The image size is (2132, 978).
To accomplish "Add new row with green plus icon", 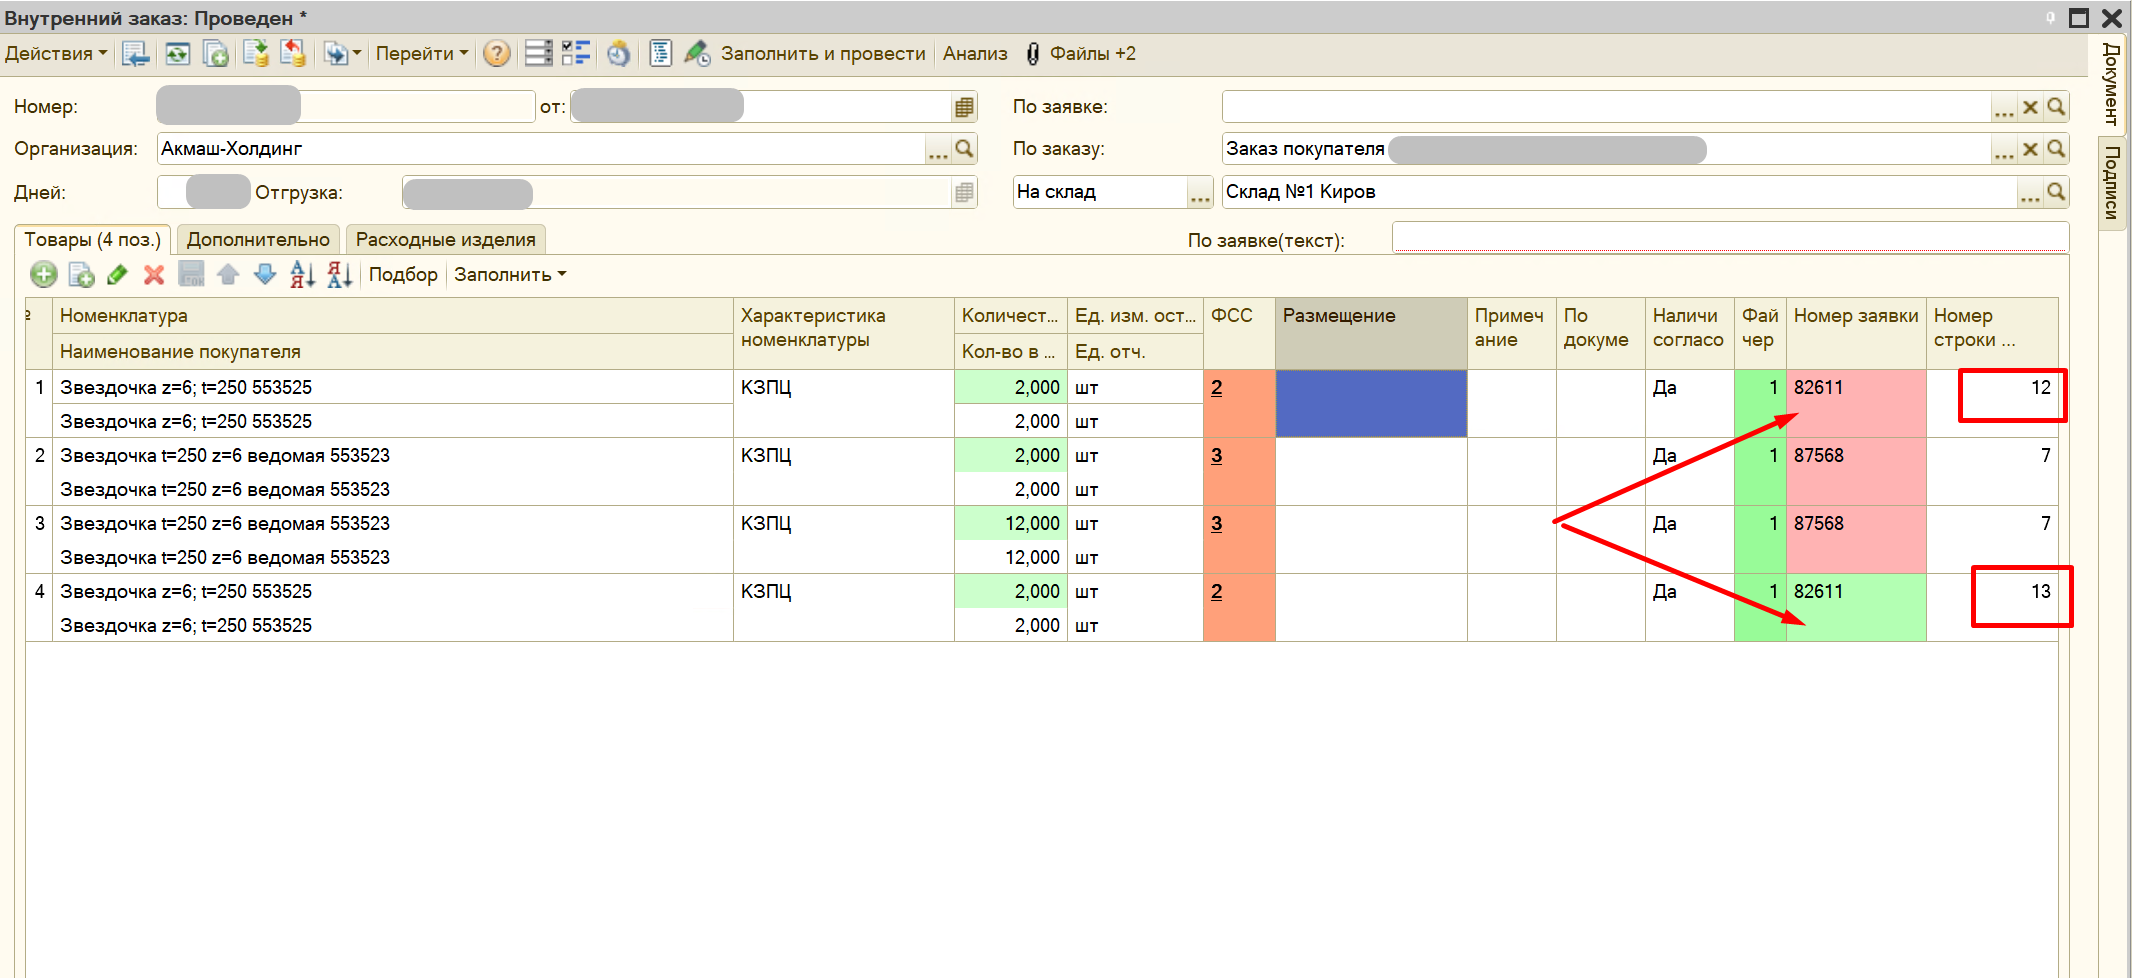I will pos(44,274).
